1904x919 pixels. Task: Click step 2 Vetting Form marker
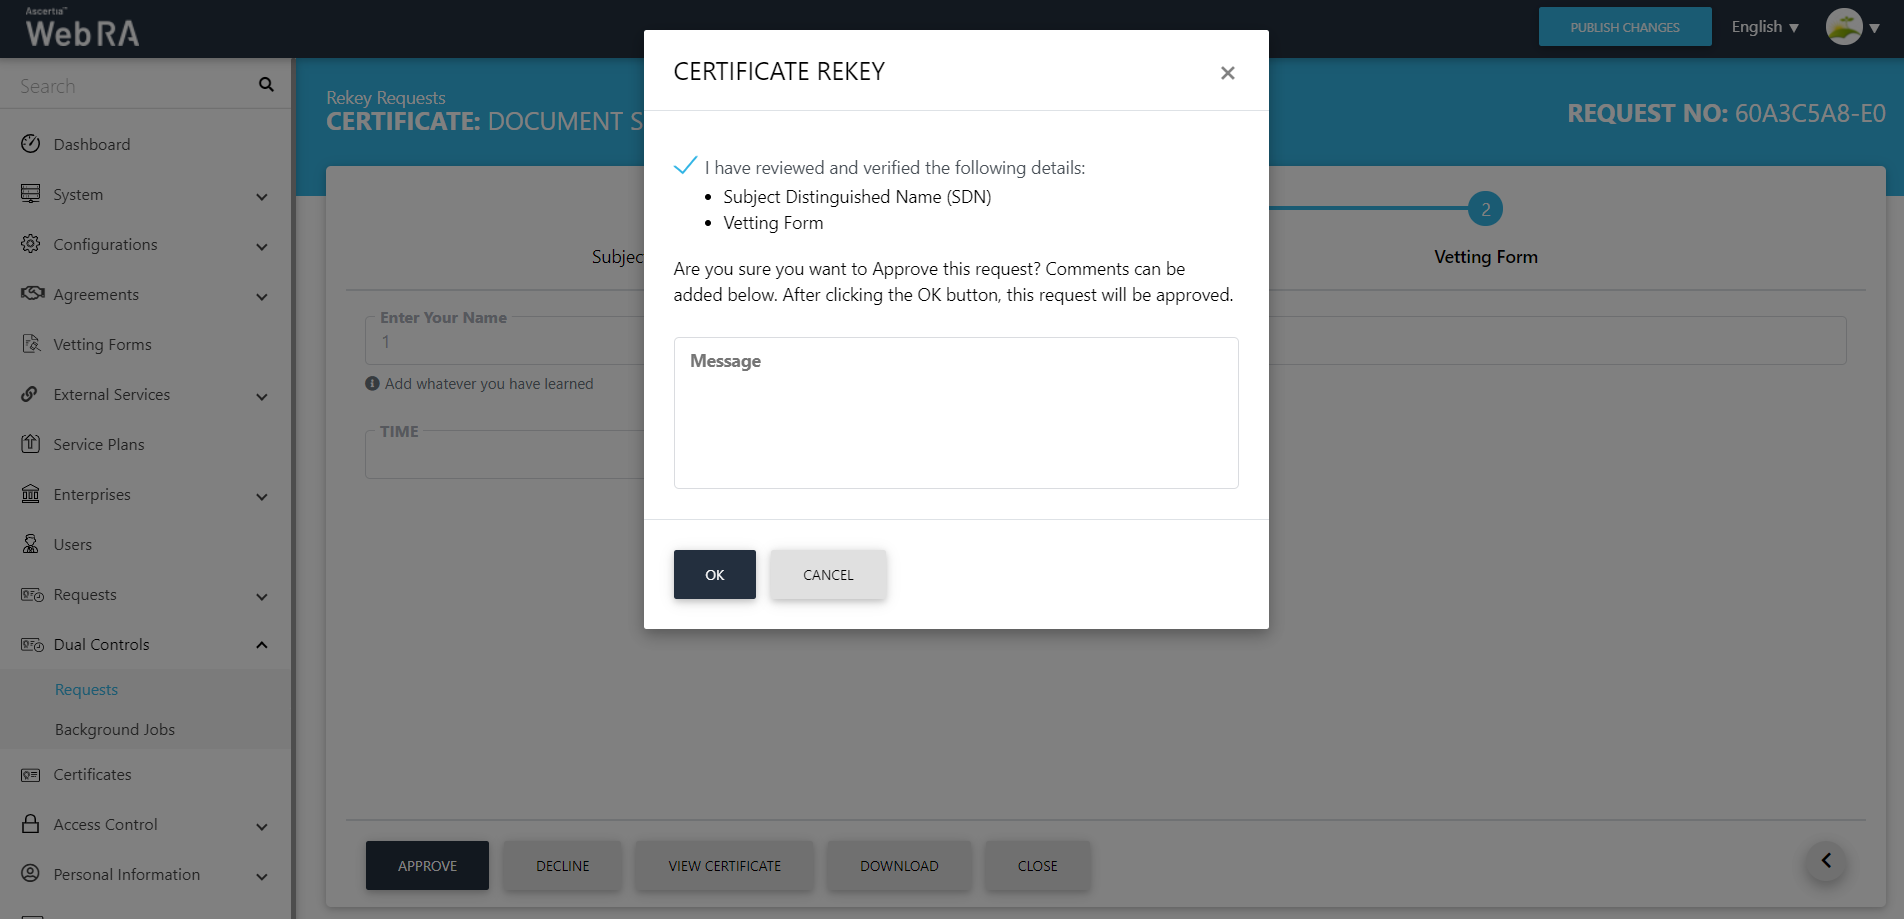point(1485,209)
